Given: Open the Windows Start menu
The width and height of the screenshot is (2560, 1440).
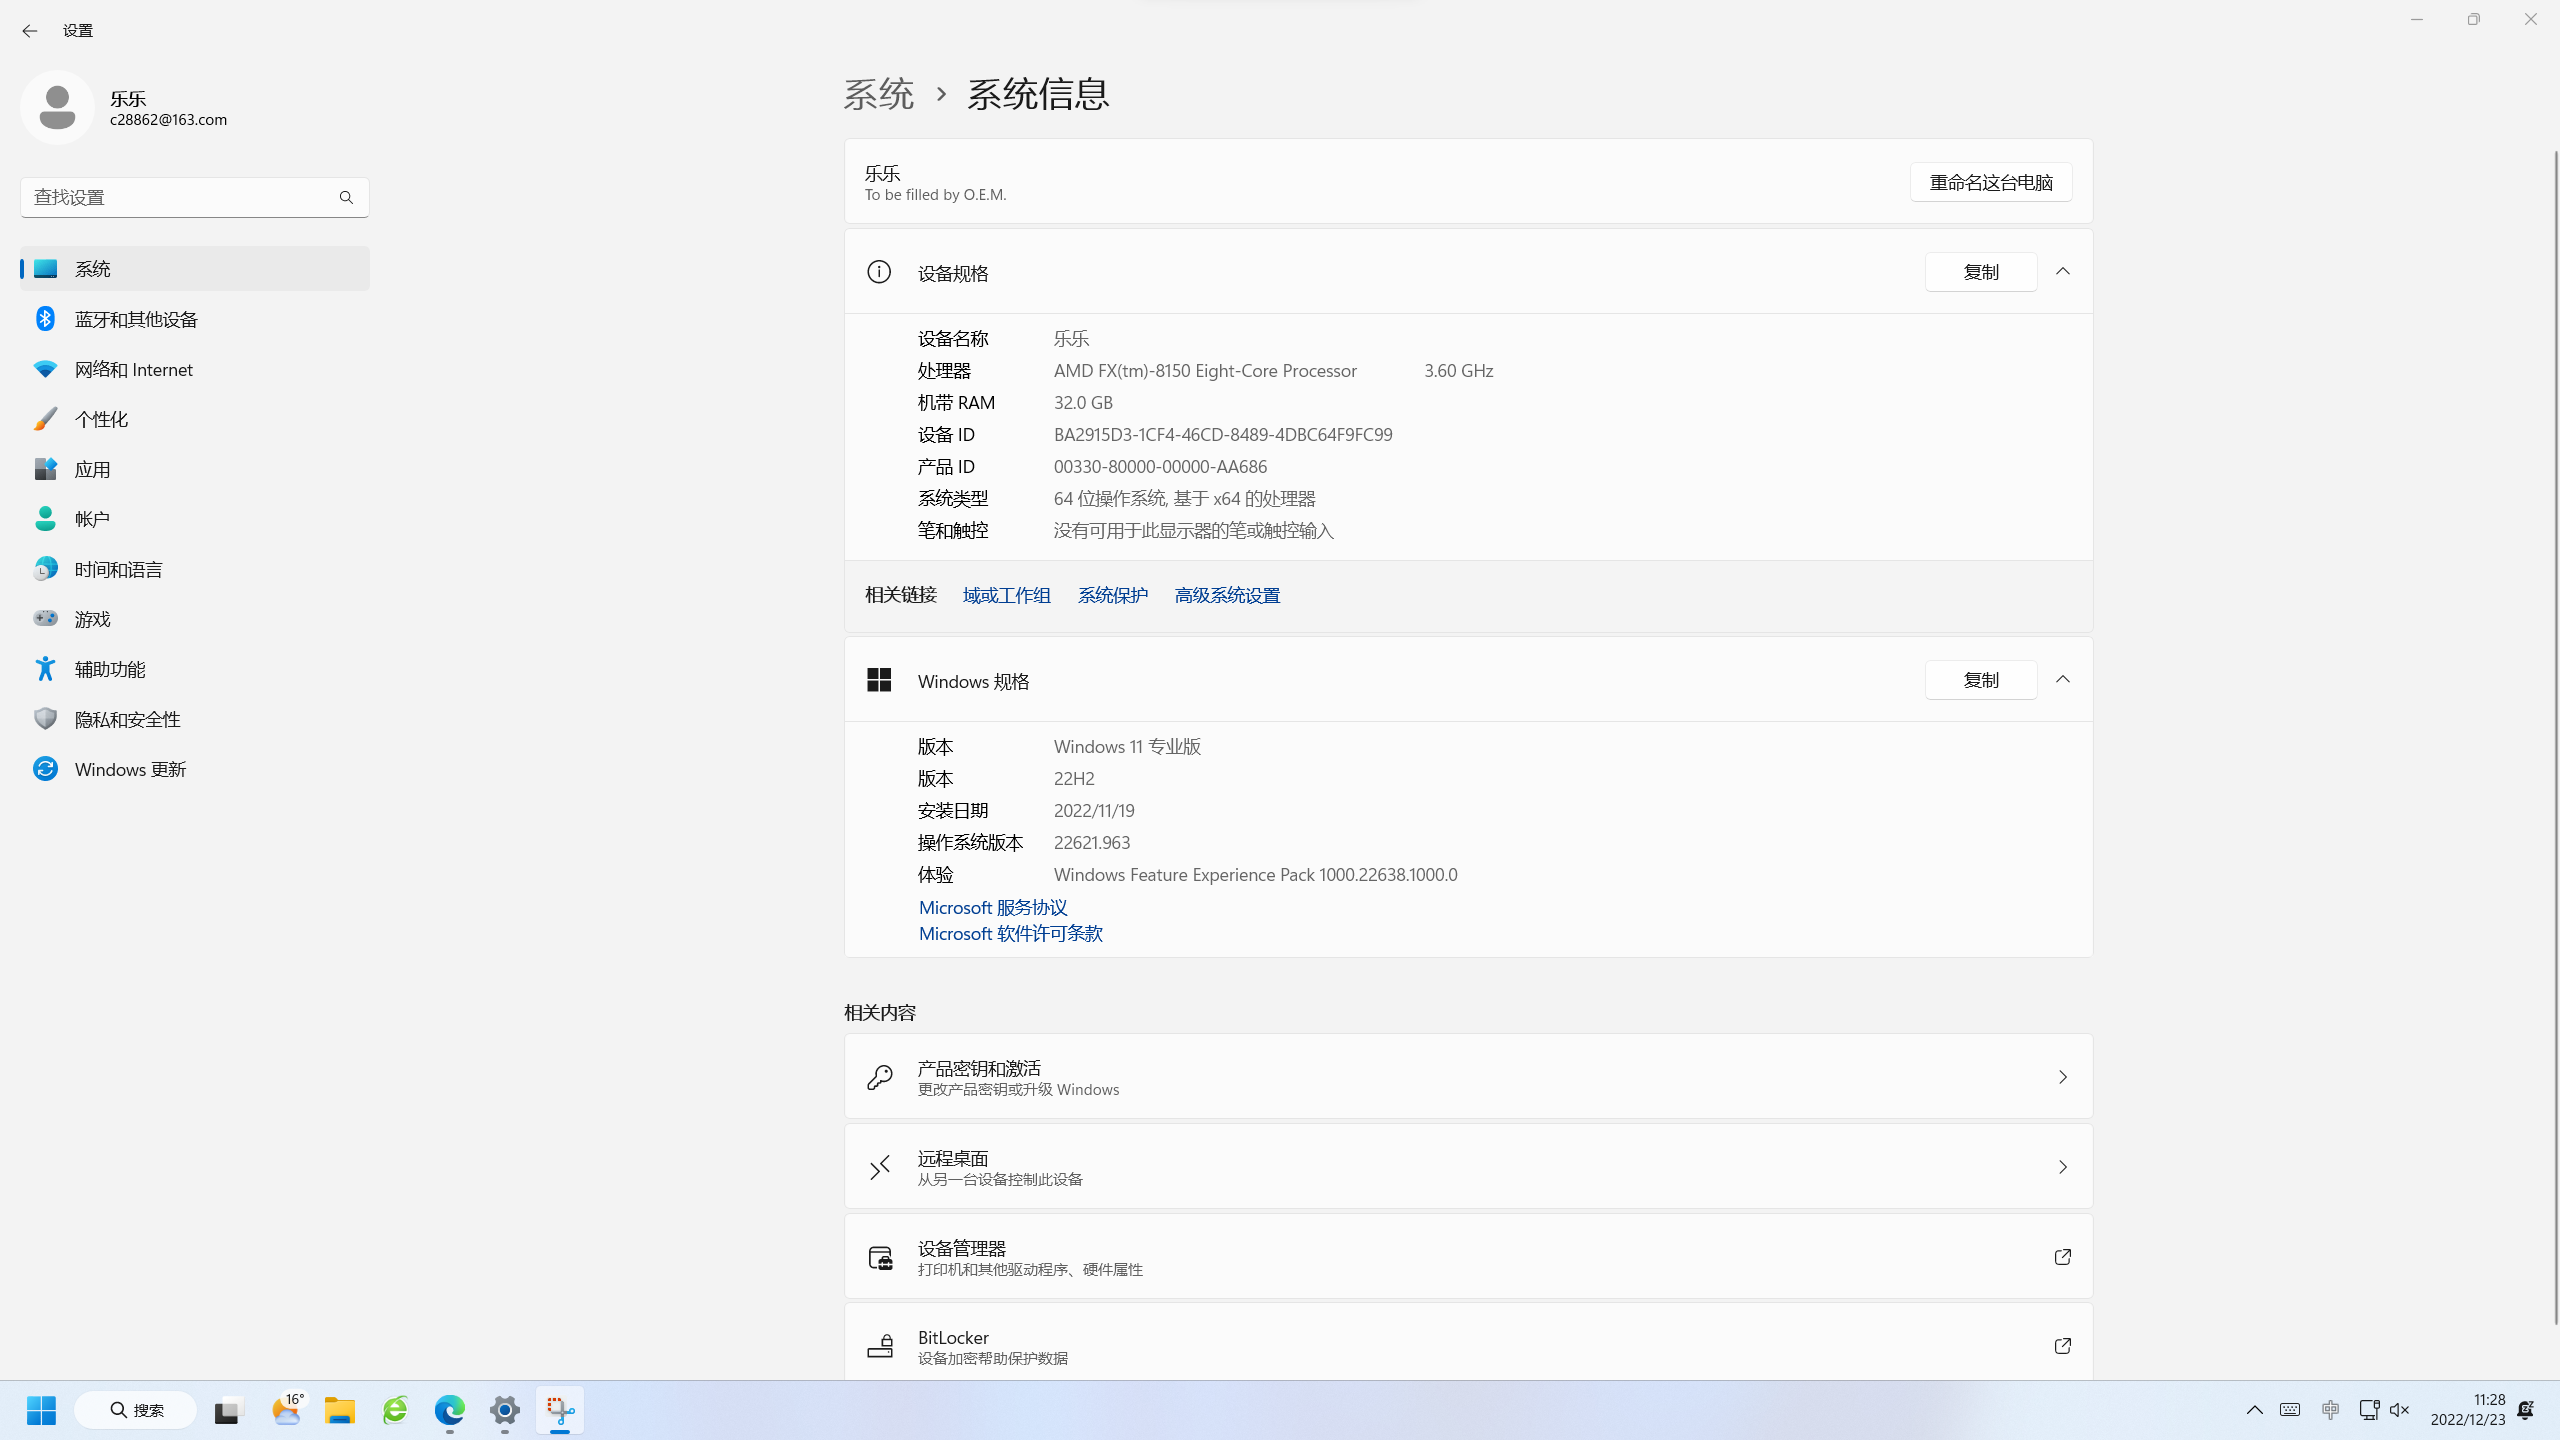Looking at the screenshot, I should point(41,1410).
